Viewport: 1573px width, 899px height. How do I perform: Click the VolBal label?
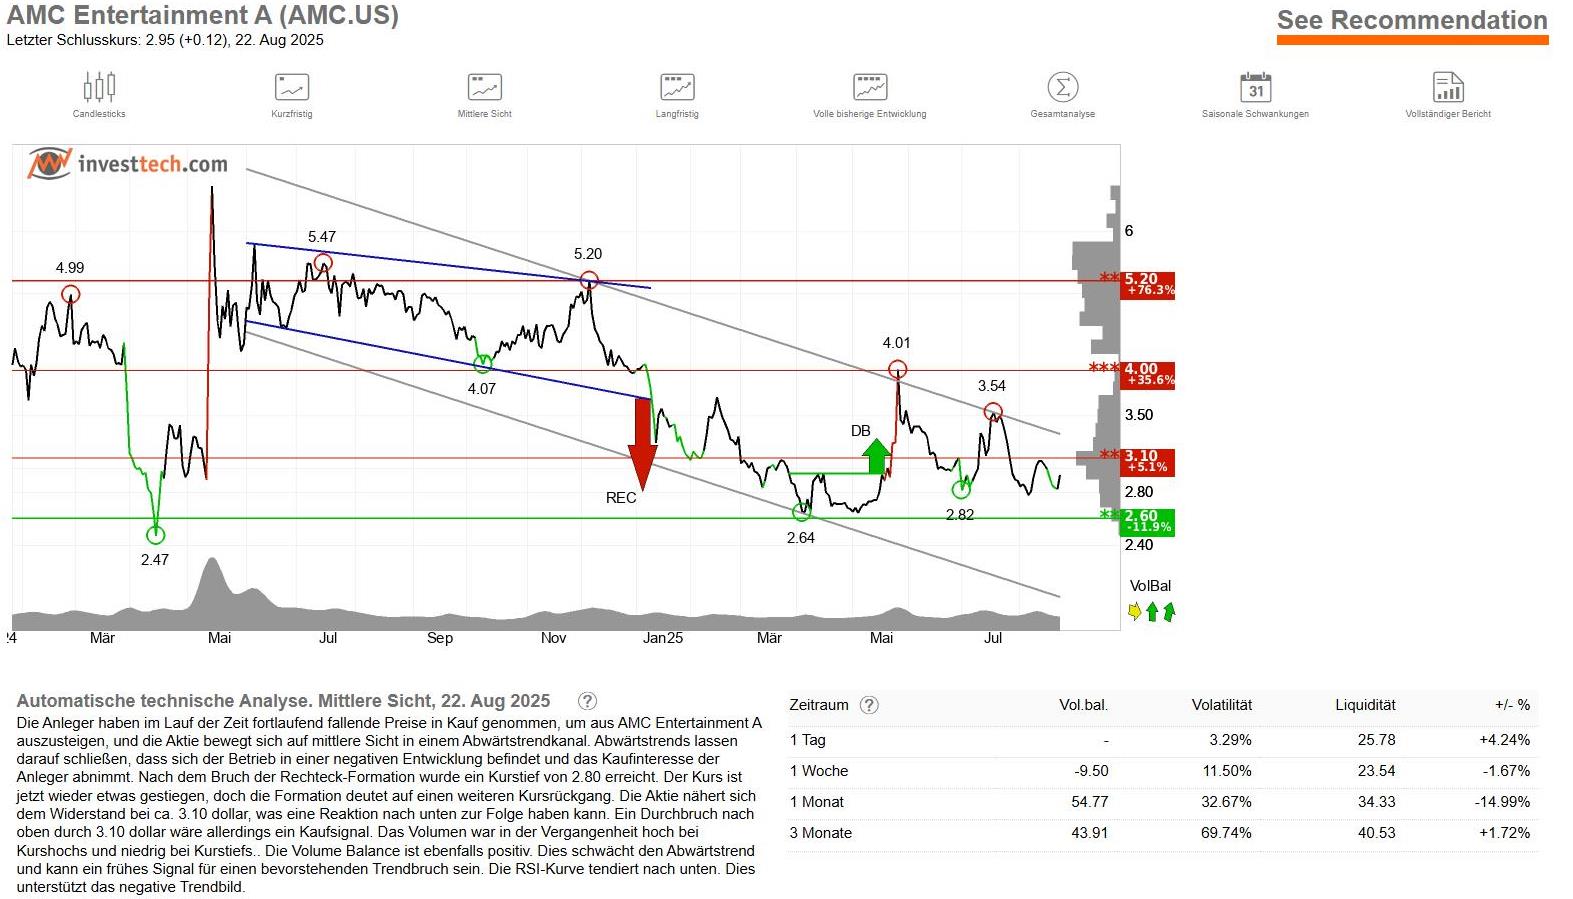(1150, 586)
